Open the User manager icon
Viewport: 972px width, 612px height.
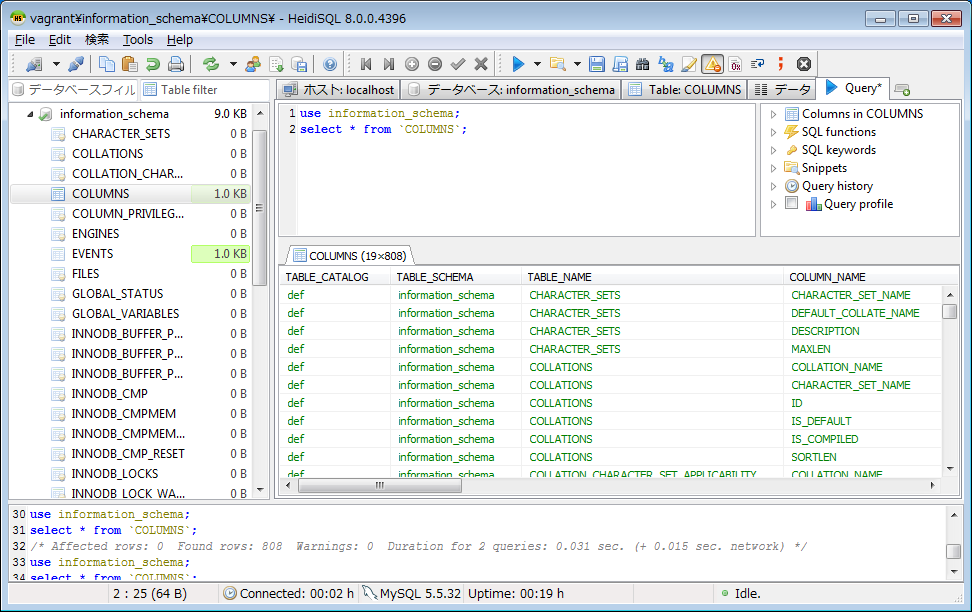point(253,64)
